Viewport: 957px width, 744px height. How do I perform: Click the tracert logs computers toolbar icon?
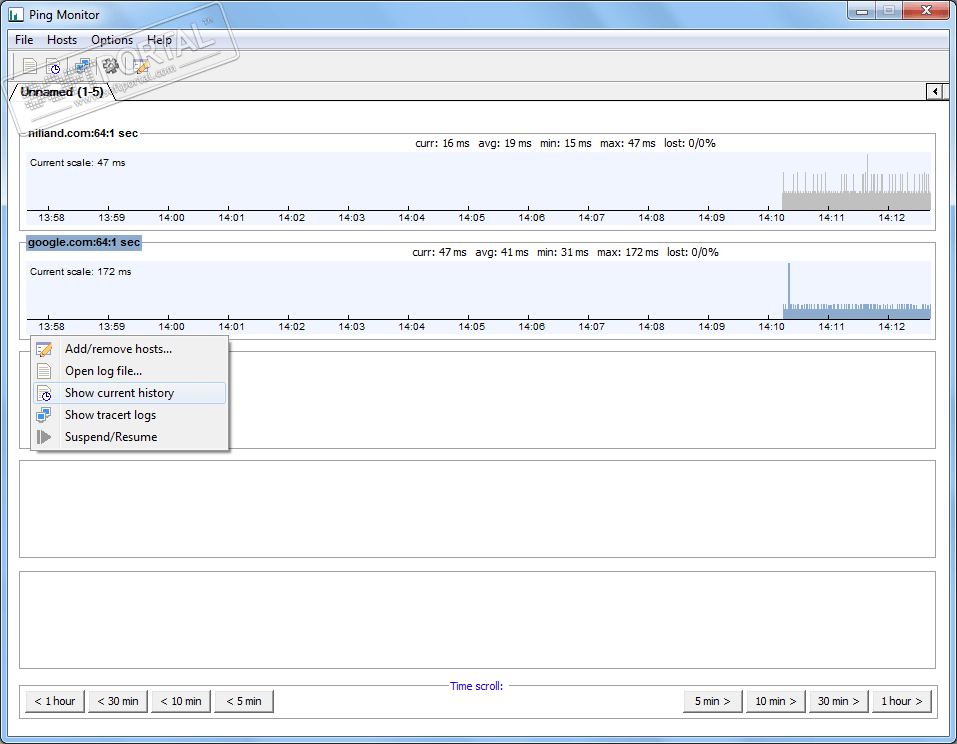[82, 65]
